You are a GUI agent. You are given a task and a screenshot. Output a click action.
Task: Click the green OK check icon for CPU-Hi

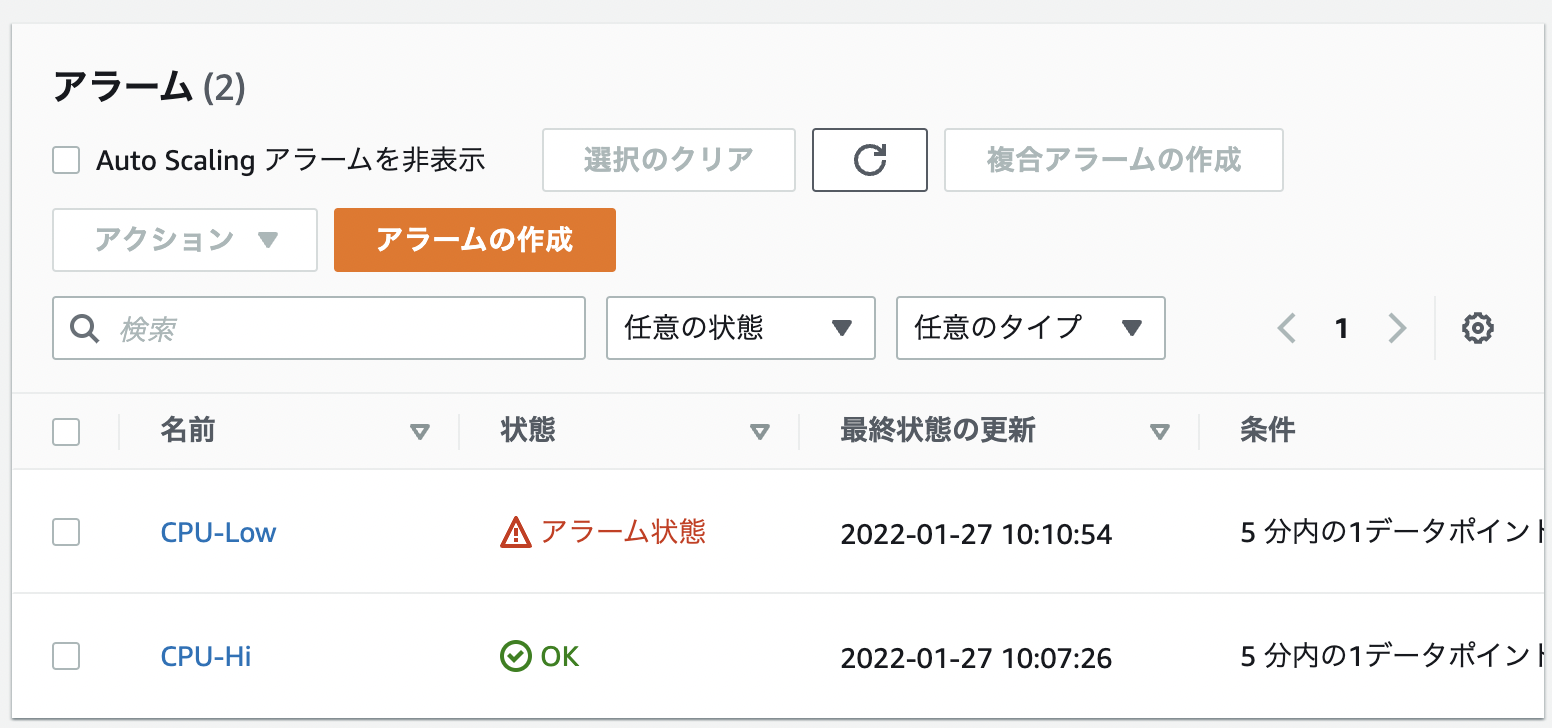point(513,656)
